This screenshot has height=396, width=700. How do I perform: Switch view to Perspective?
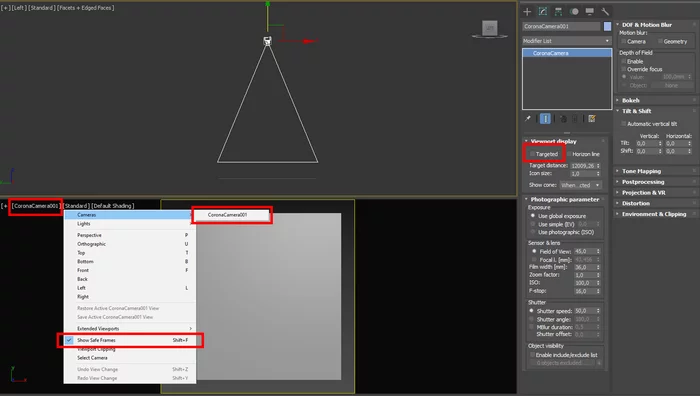[129, 235]
